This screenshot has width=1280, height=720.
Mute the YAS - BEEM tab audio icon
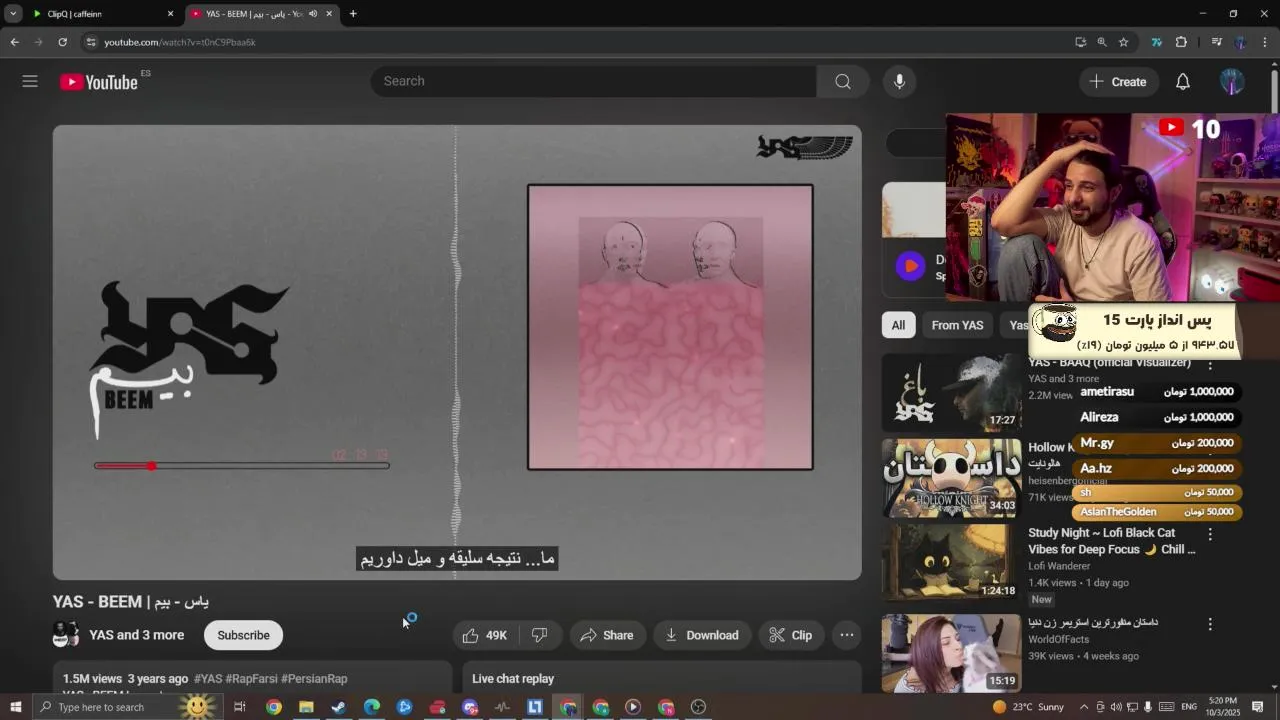tap(313, 14)
